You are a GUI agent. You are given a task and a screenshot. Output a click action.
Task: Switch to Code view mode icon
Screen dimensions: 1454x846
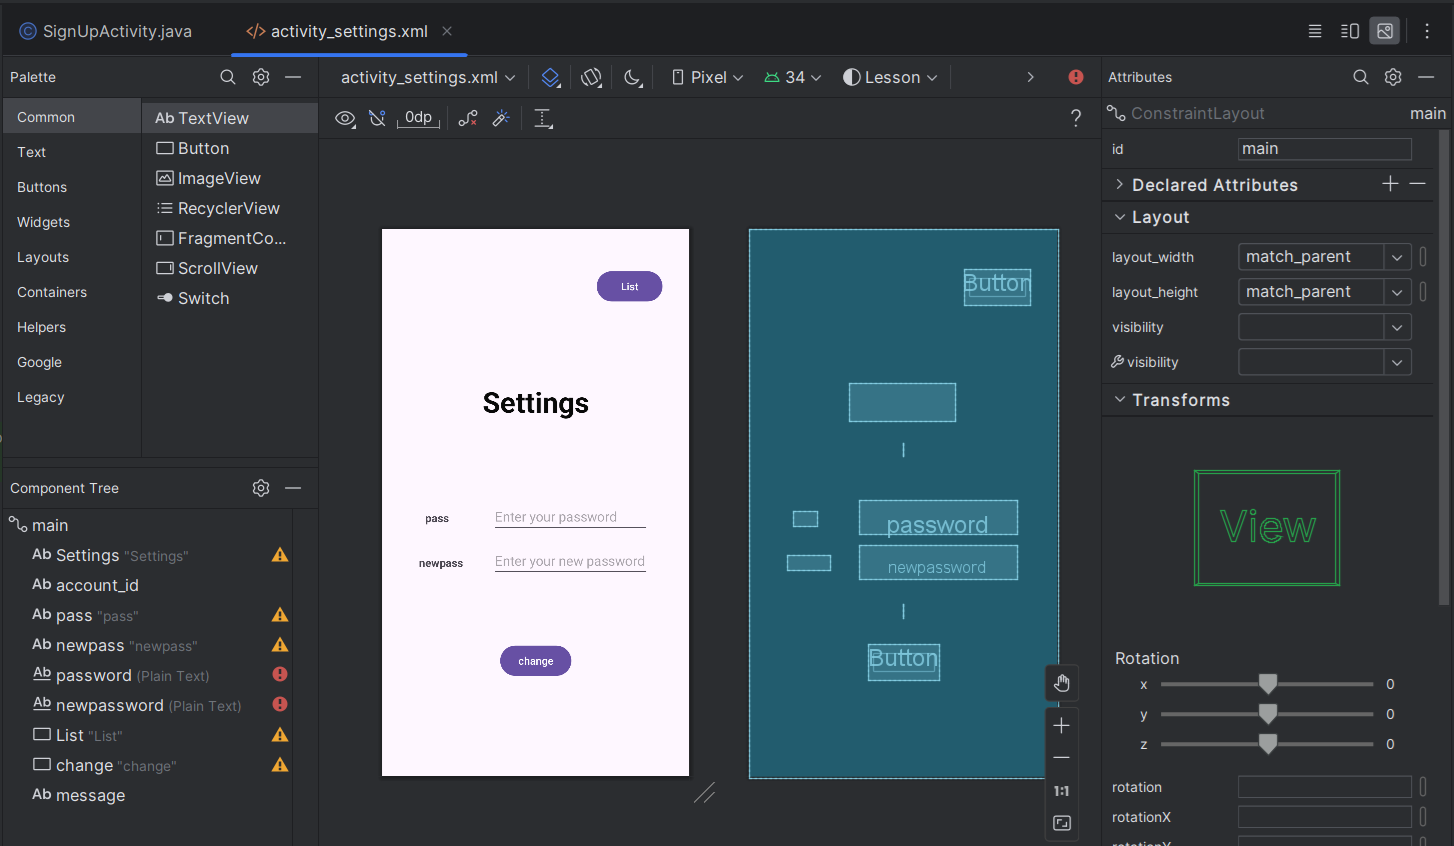pyautogui.click(x=1315, y=31)
